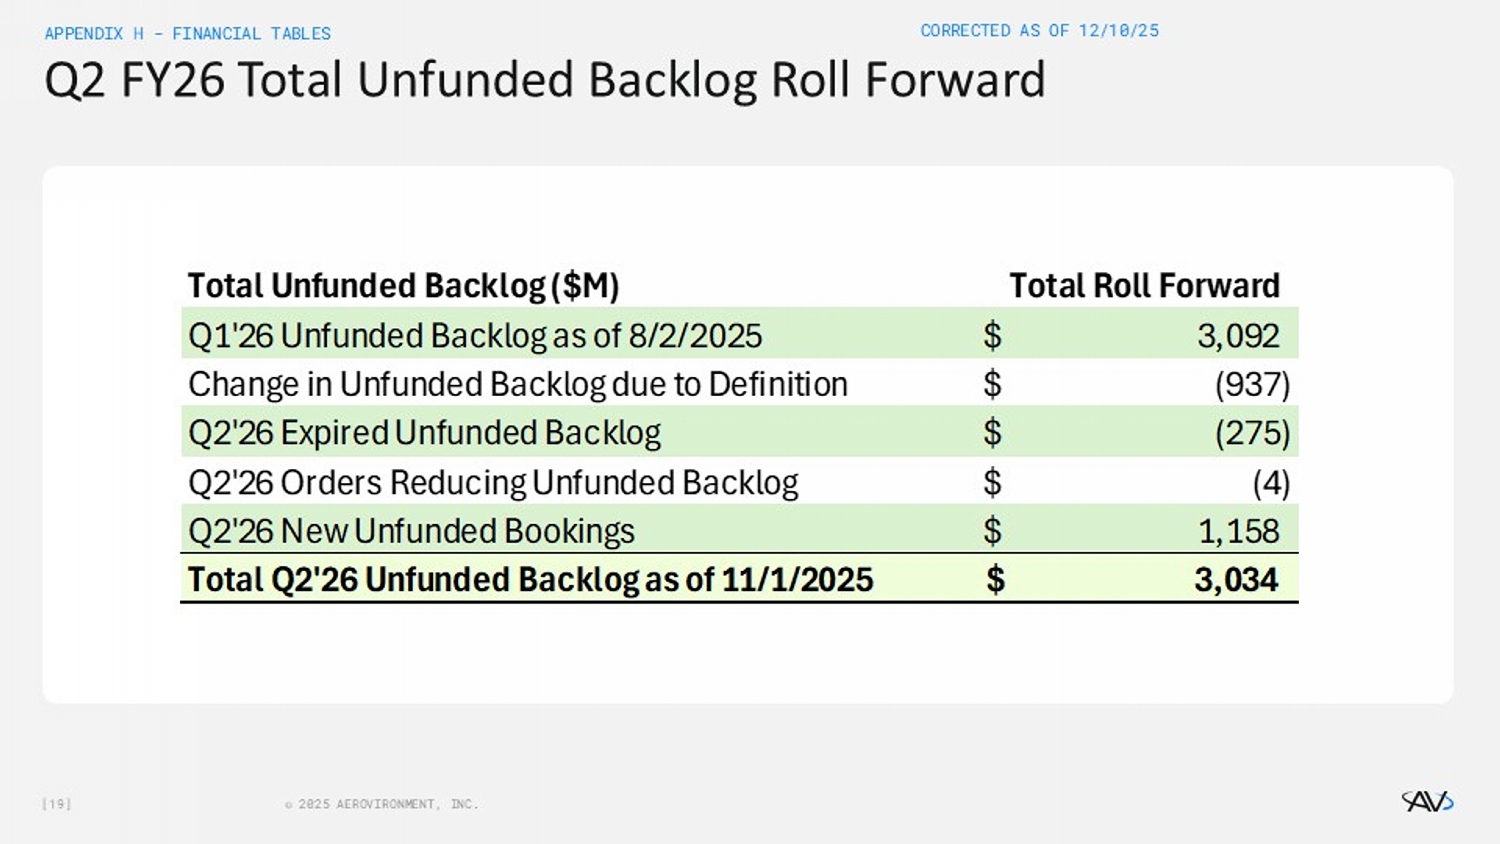Select the 'Q2'26 Expired Unfunded Backlog' row label
The height and width of the screenshot is (844, 1500).
coord(424,433)
